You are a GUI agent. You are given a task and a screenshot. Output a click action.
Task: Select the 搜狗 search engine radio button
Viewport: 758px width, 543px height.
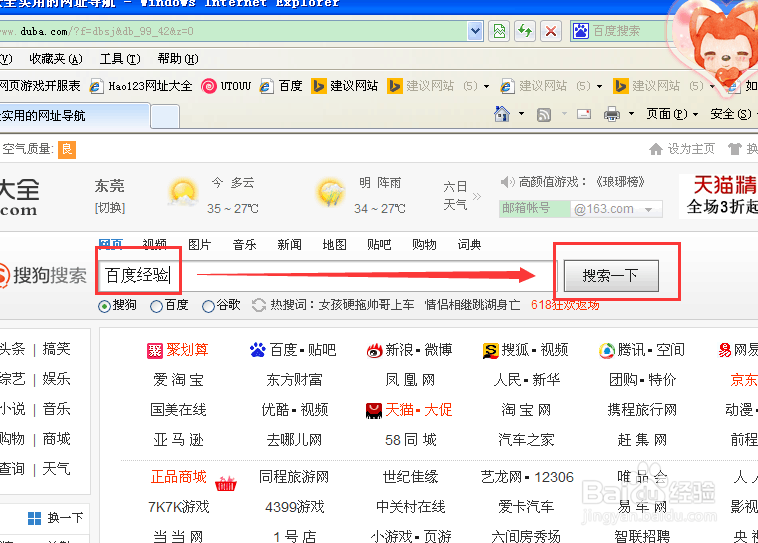(x=104, y=306)
